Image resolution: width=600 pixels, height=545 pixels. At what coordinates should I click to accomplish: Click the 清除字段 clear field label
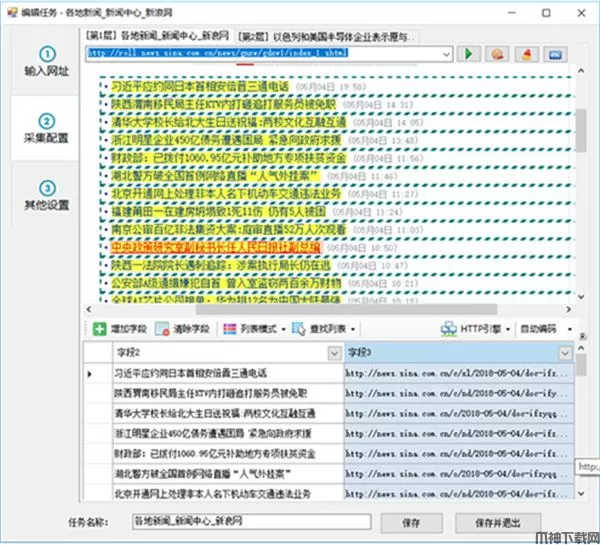coord(191,329)
